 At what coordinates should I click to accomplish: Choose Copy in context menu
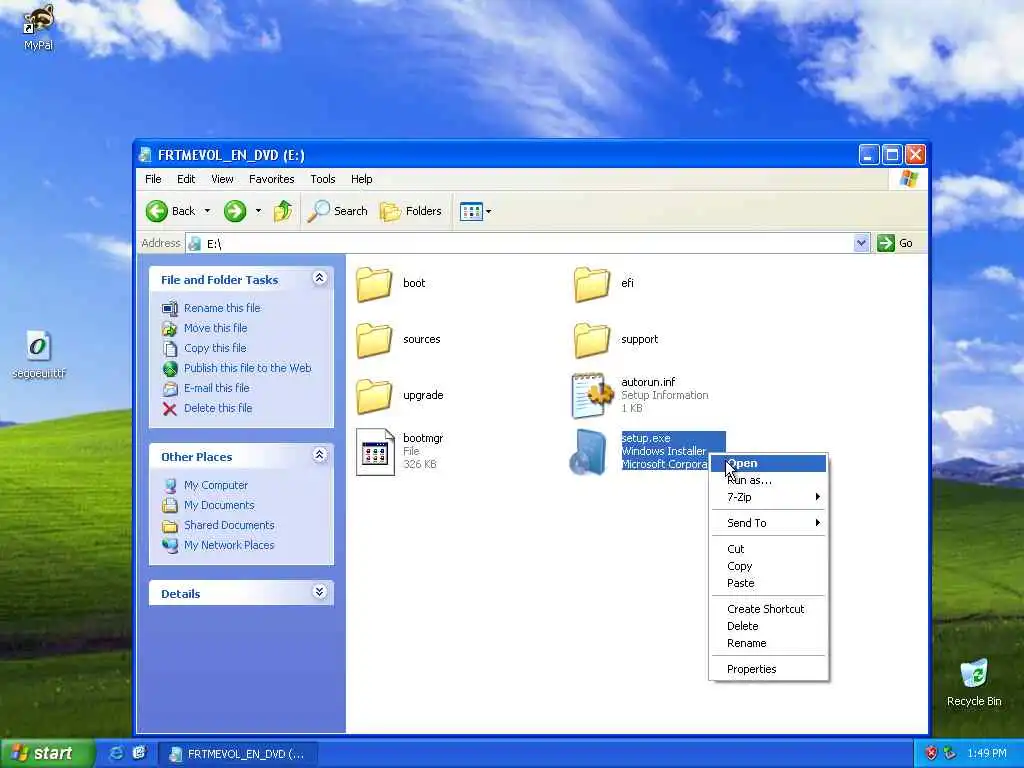click(x=769, y=566)
